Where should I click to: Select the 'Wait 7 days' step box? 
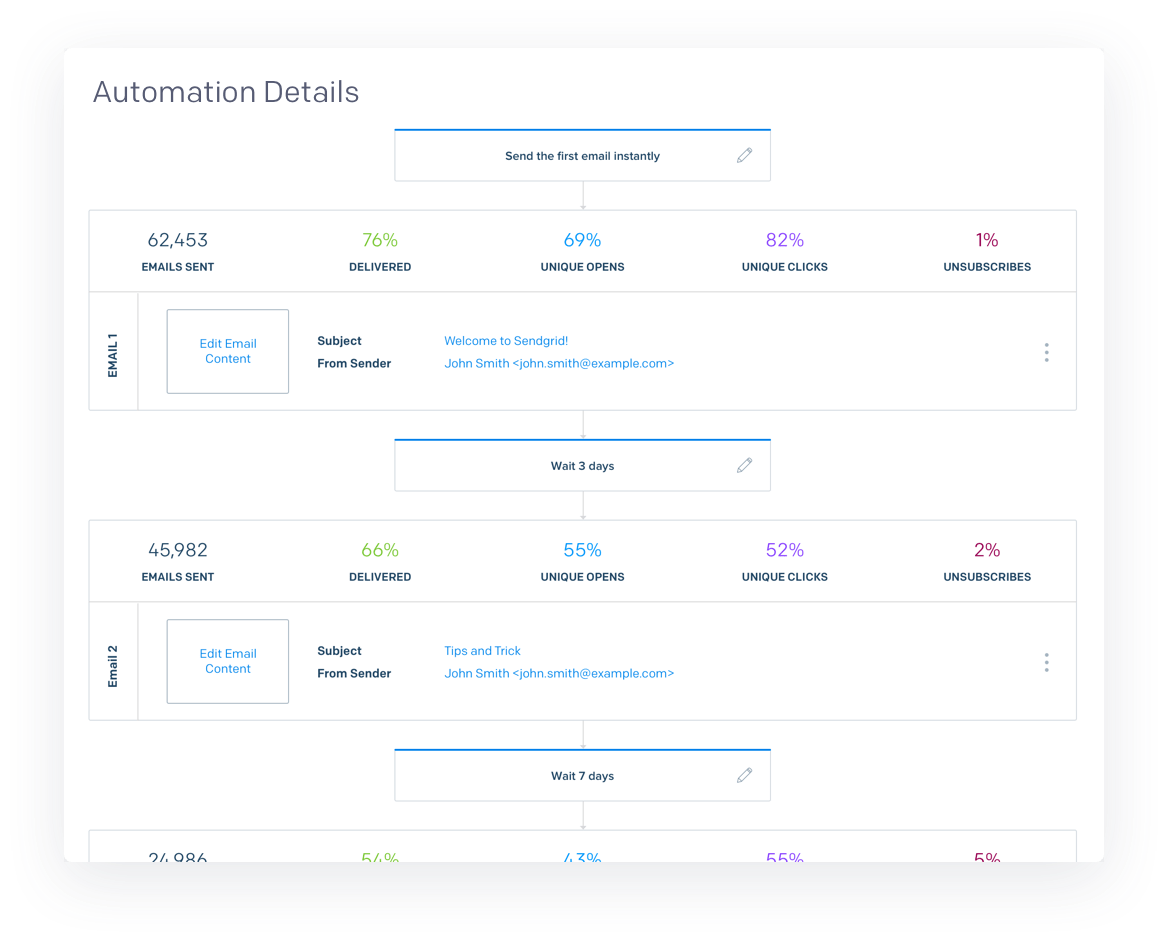click(583, 775)
